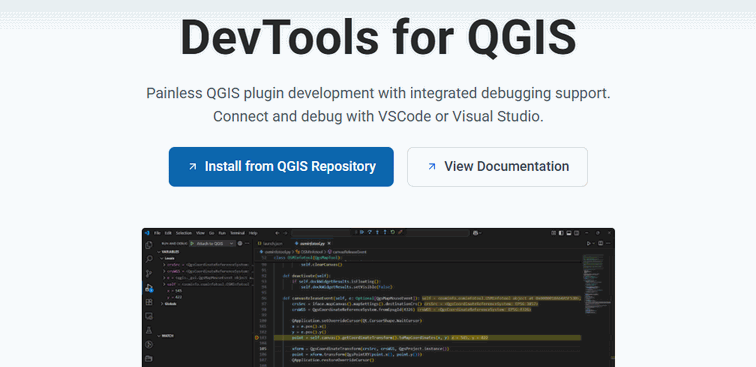Open Go menu in VSCode screenshot
This screenshot has width=756, height=367.
212,233
